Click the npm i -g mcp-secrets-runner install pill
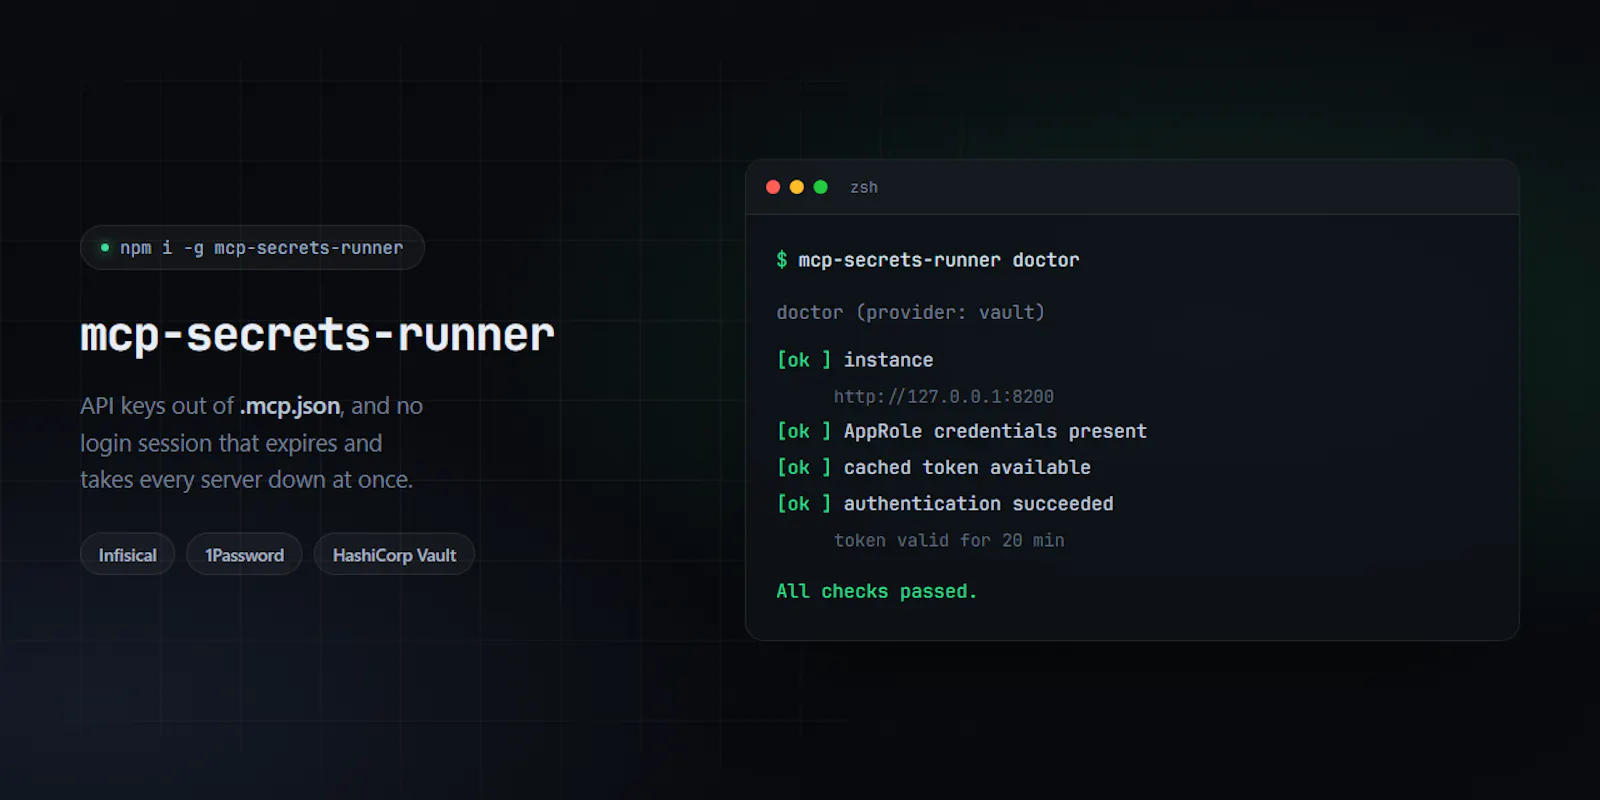 [x=252, y=247]
